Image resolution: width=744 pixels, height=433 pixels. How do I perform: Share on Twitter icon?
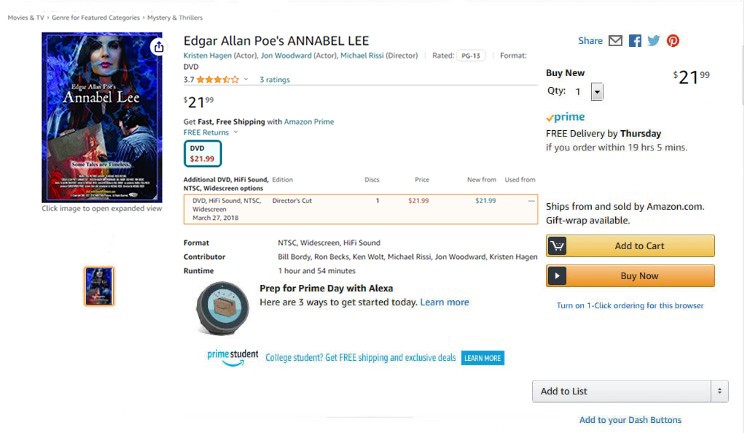[x=654, y=41]
